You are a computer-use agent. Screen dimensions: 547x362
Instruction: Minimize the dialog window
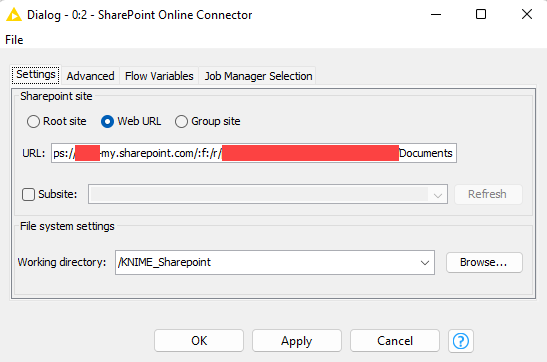(436, 15)
